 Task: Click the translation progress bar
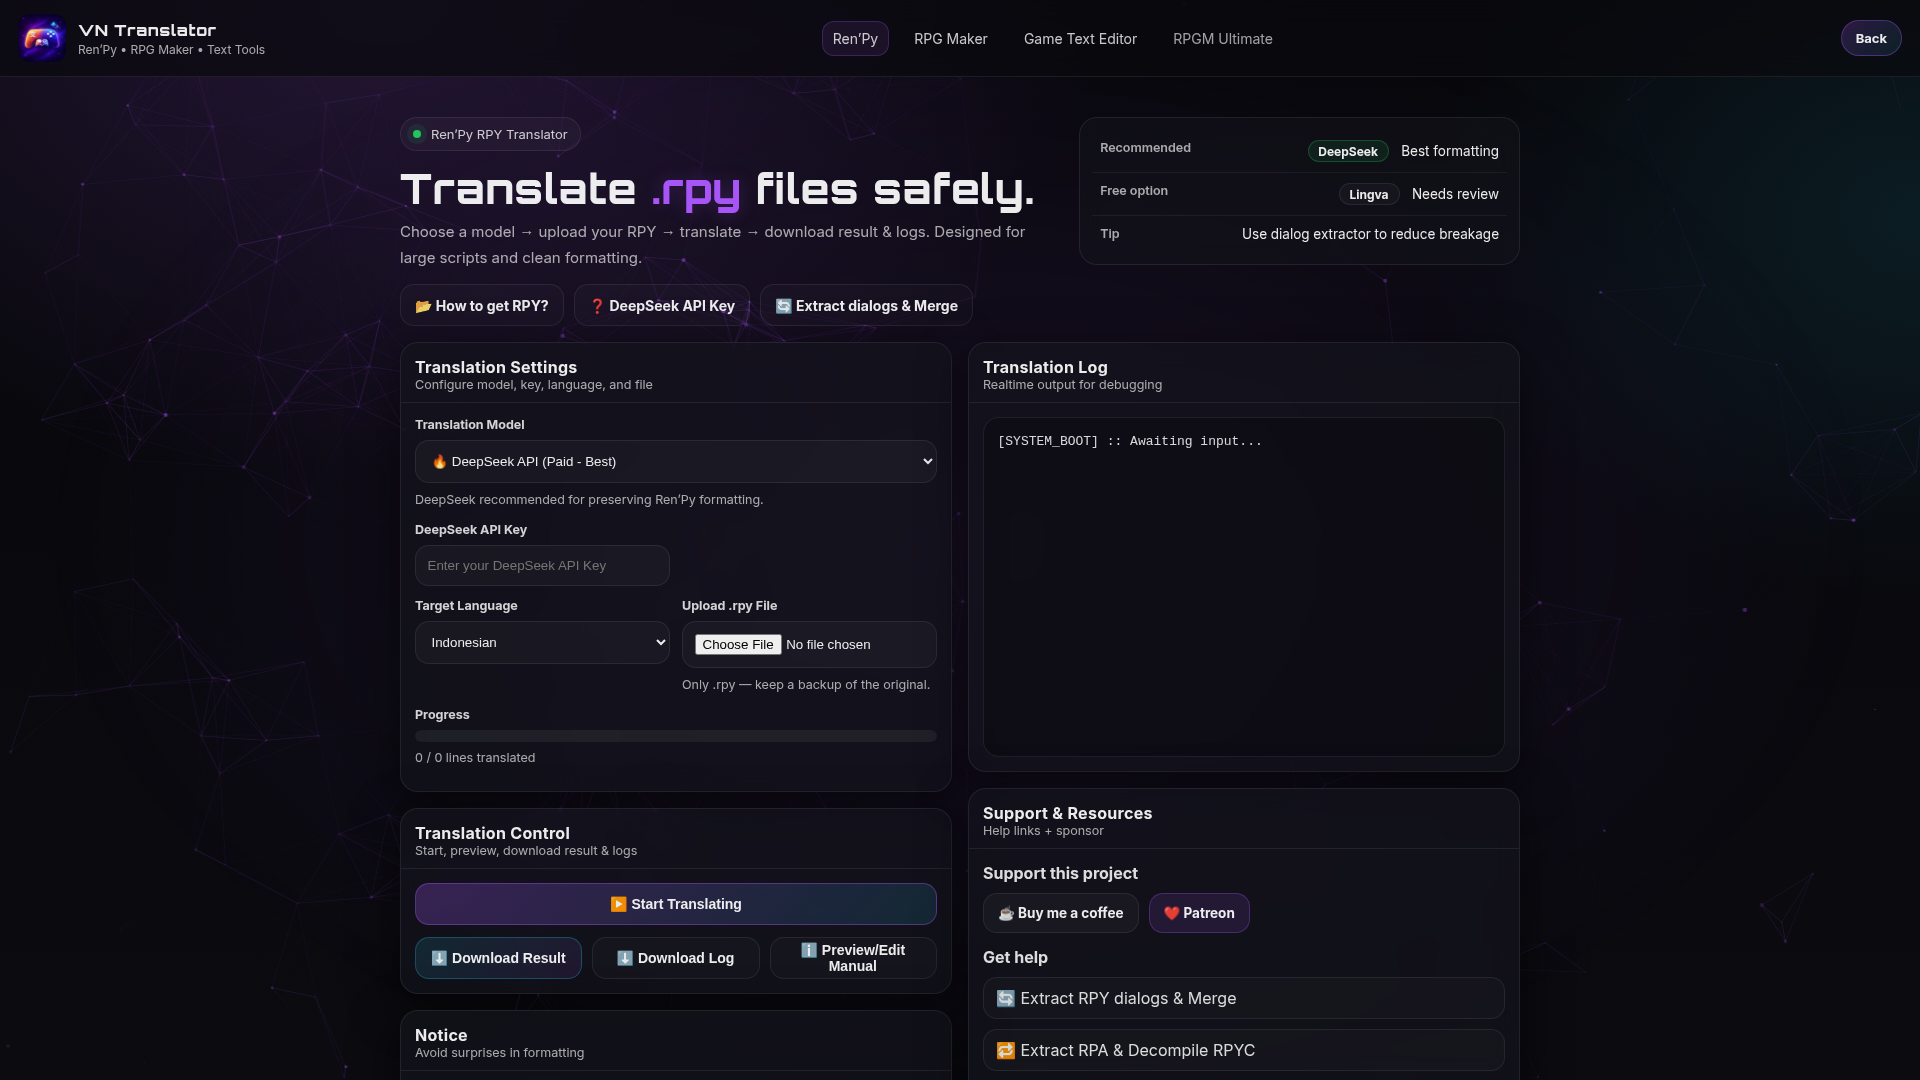point(676,736)
